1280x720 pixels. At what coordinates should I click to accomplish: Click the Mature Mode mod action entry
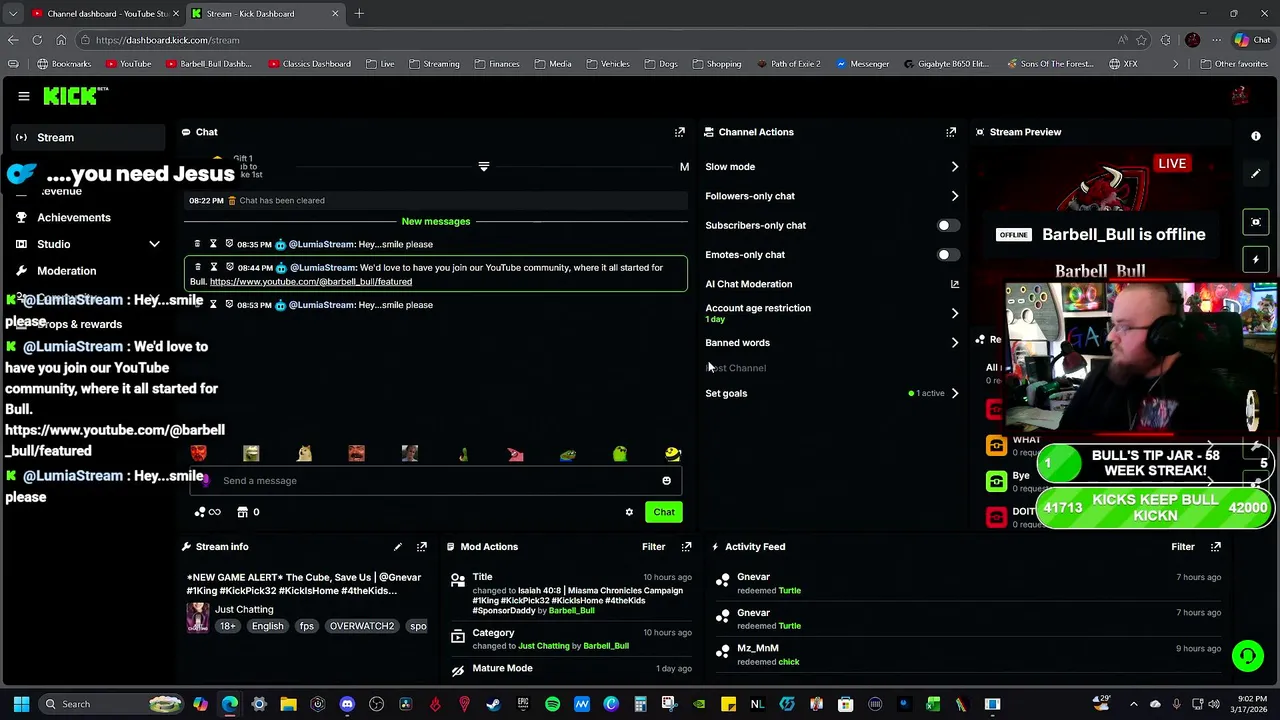570,668
